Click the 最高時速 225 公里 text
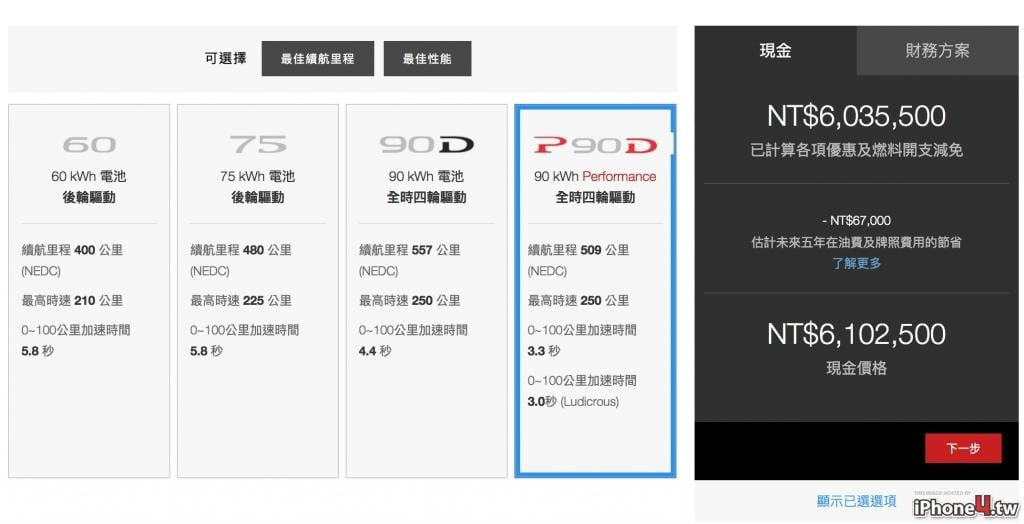This screenshot has width=1024, height=524. (240, 301)
